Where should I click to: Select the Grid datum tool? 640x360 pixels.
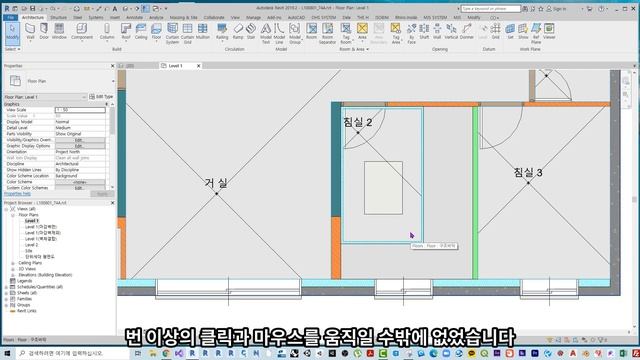point(496,32)
